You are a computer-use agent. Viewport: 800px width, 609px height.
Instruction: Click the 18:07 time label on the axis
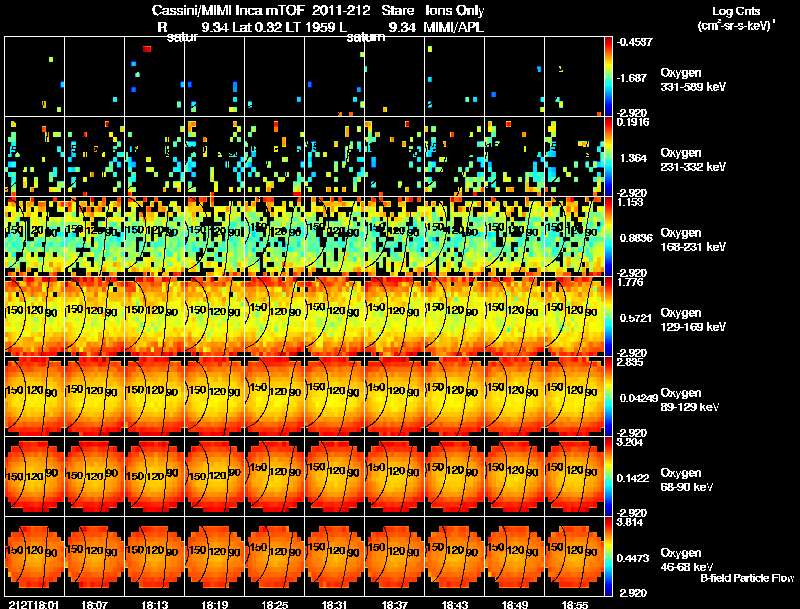coord(94,605)
